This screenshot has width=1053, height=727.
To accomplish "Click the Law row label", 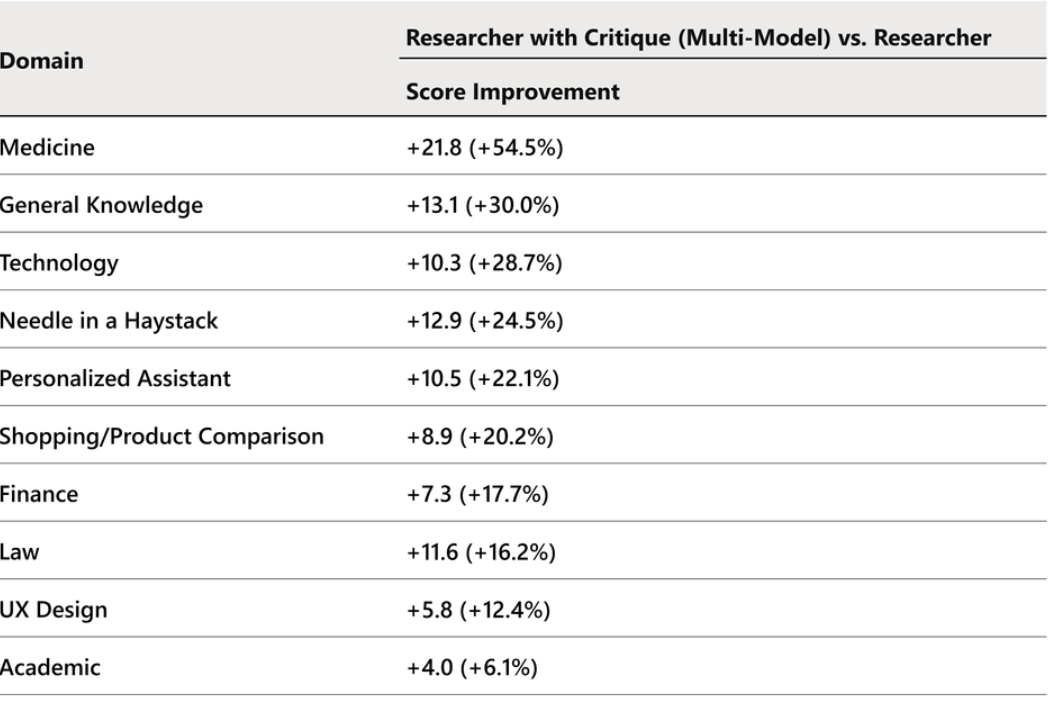I will [20, 552].
